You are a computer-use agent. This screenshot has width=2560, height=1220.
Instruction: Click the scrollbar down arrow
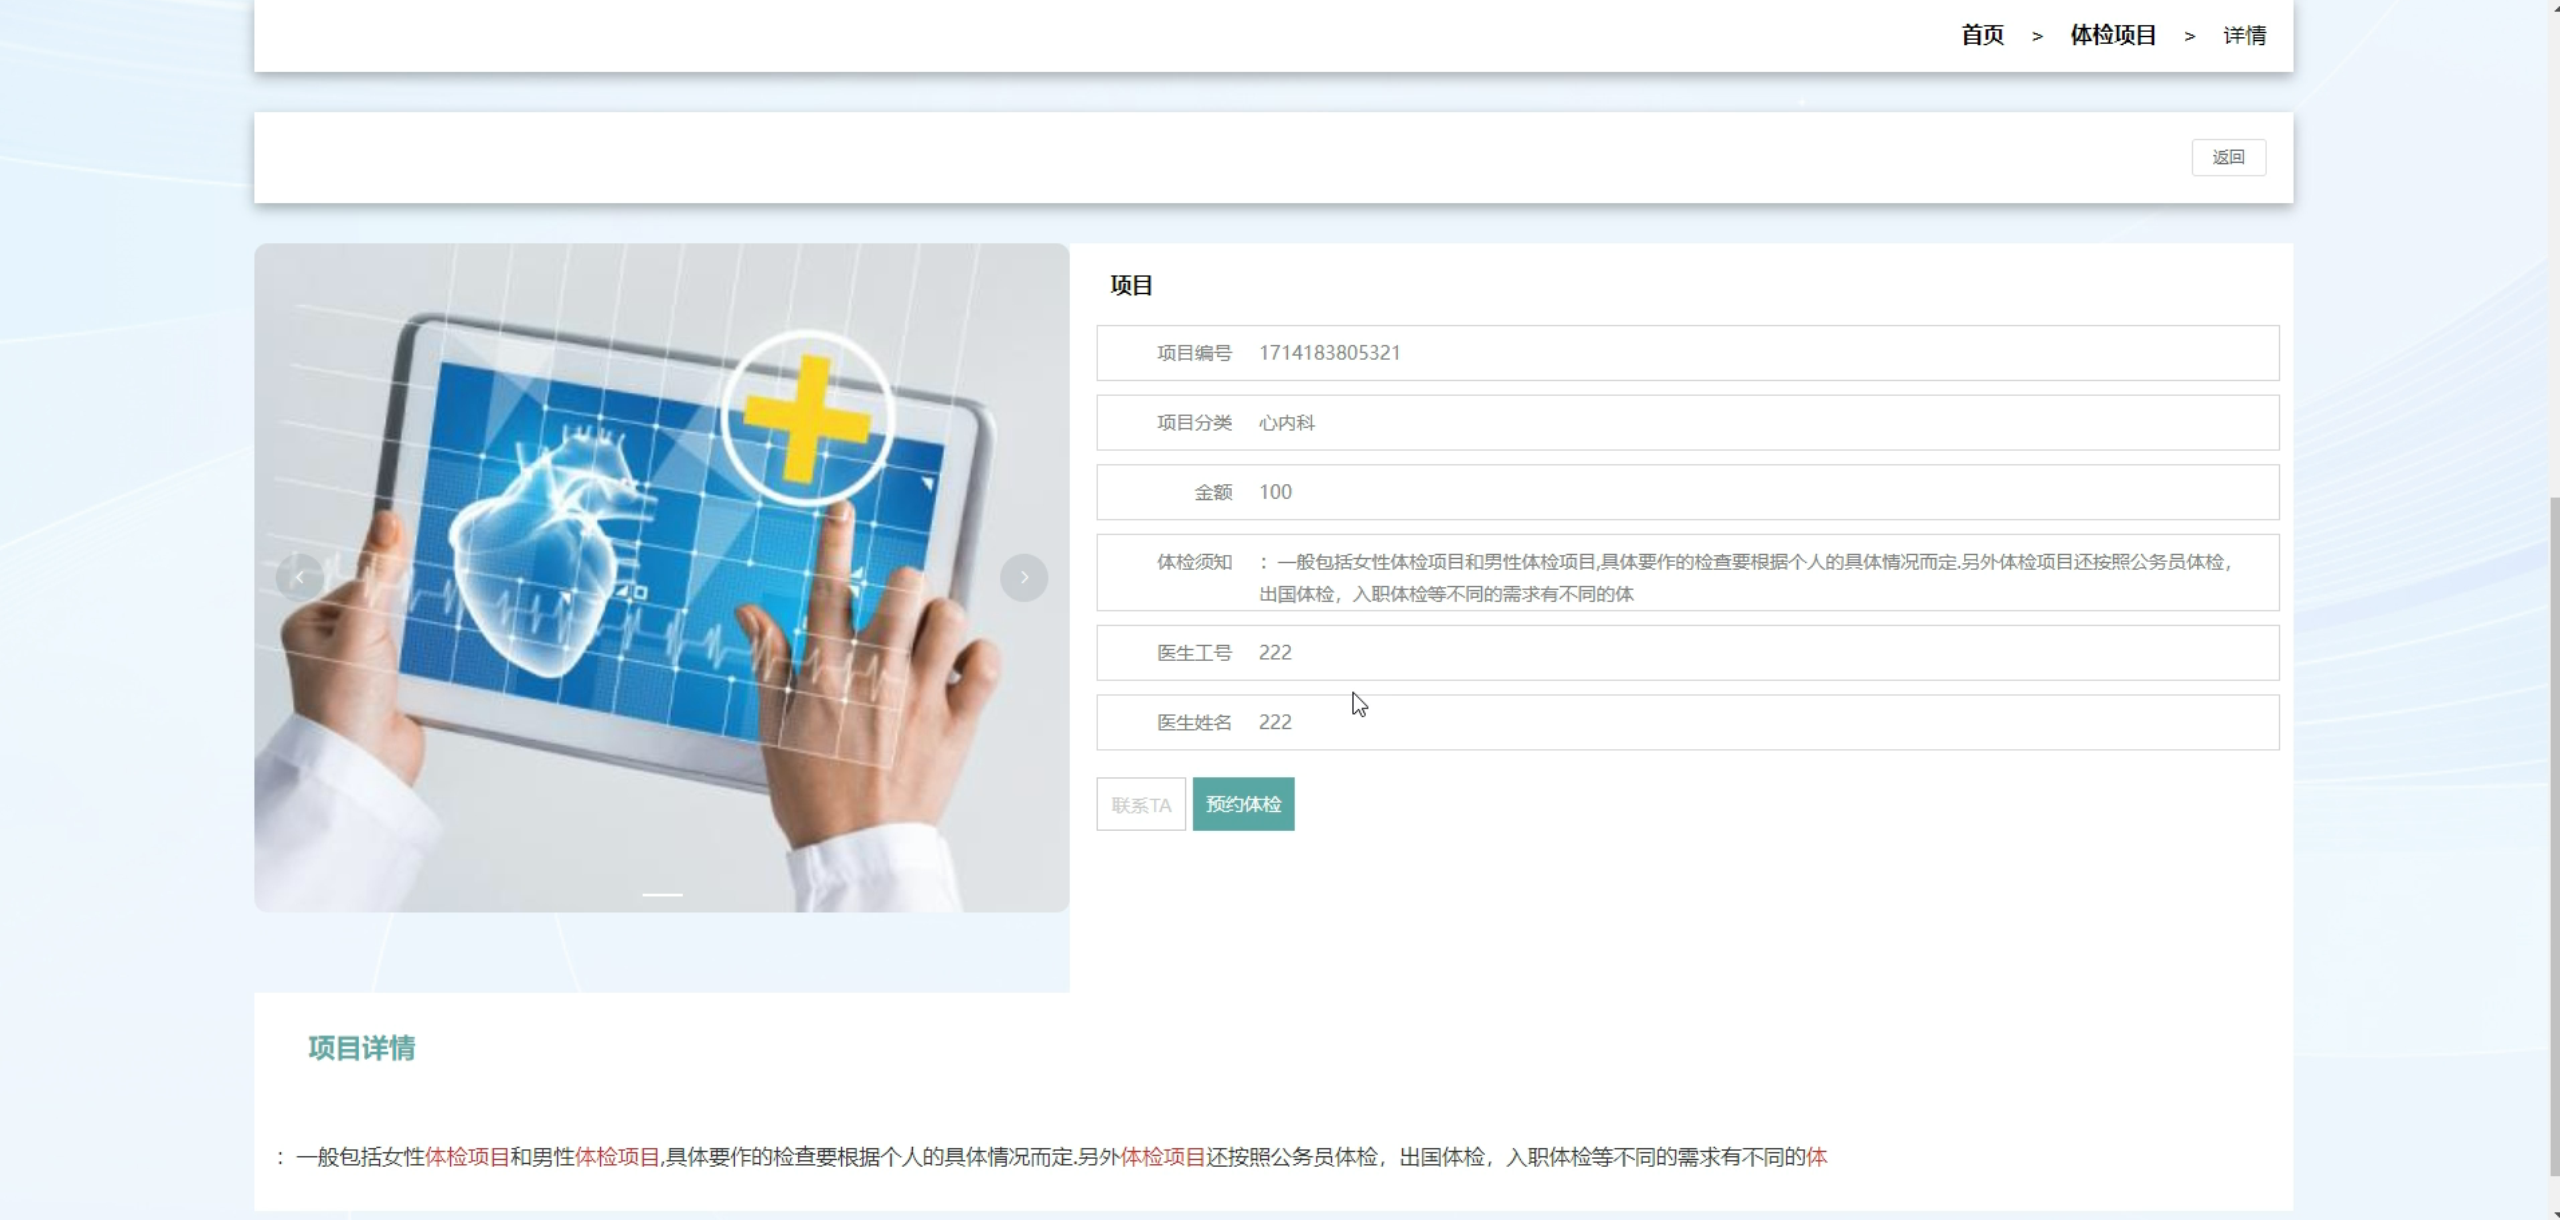[x=2553, y=1213]
